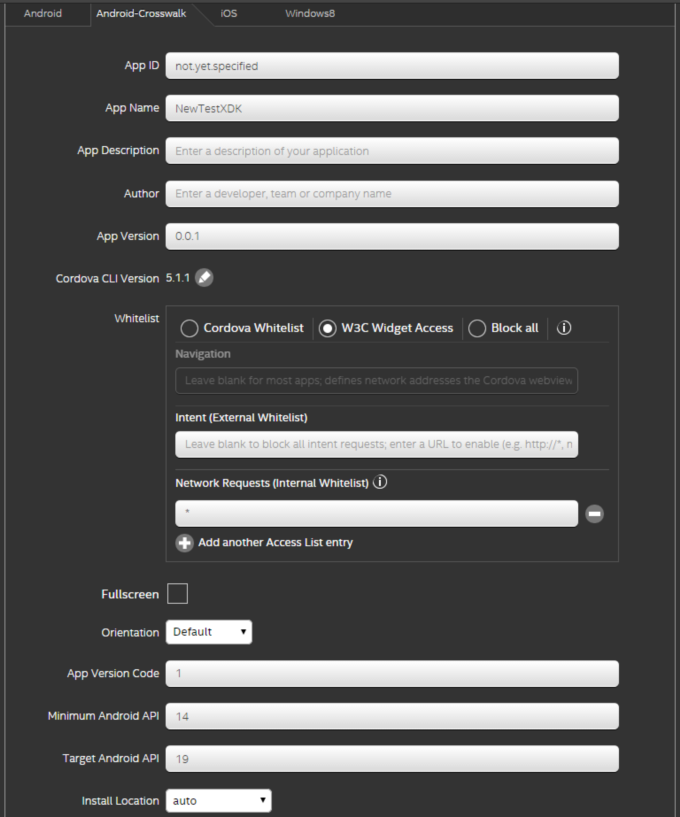The height and width of the screenshot is (817, 680).
Task: Open the Orientation dropdown
Action: point(209,632)
